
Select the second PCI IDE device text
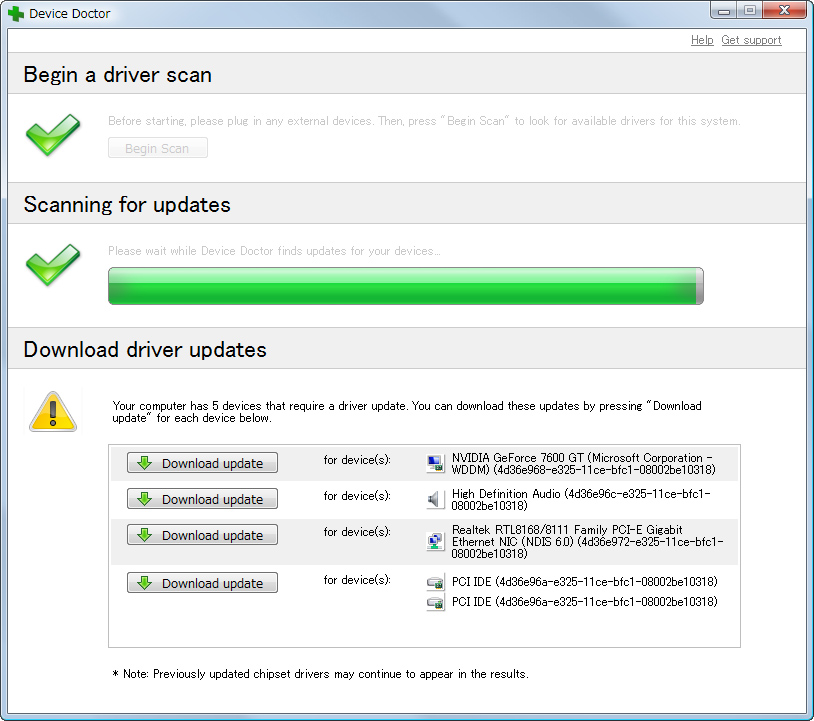[585, 602]
